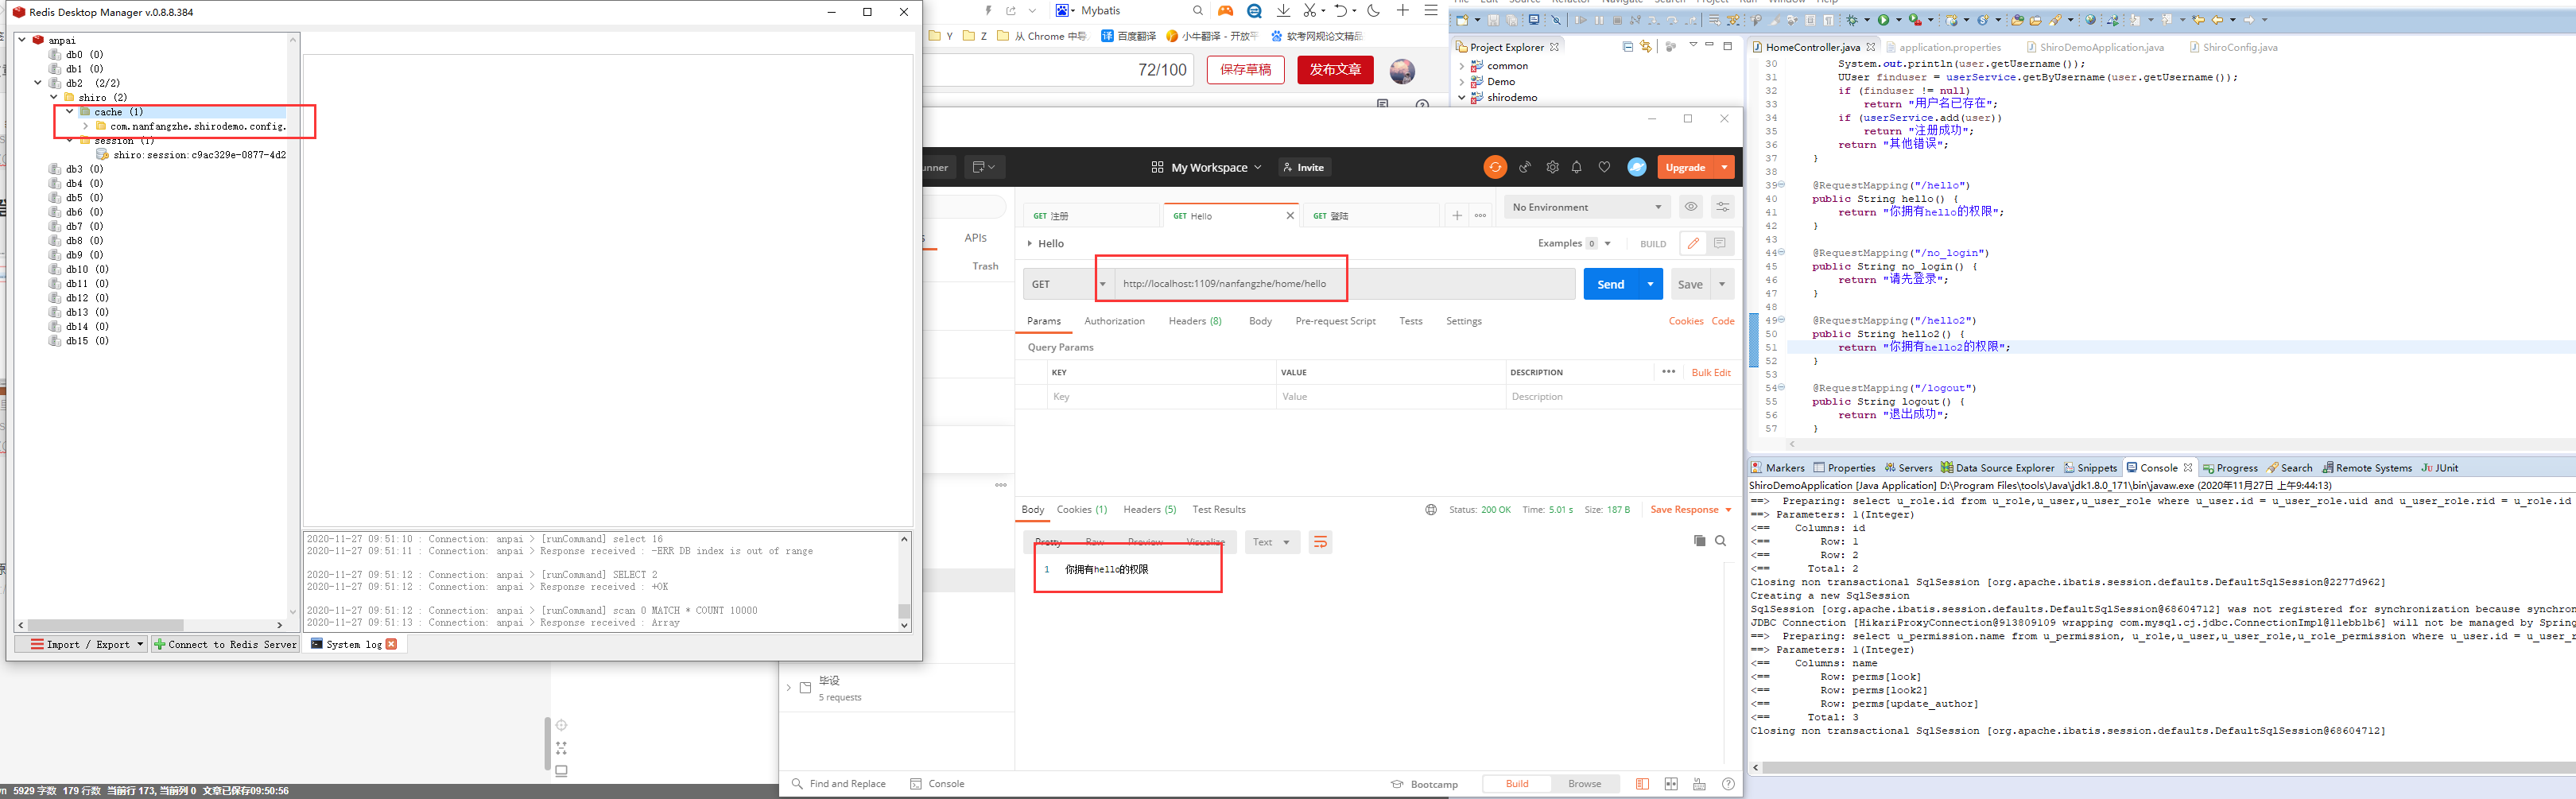Select Raw view of response body
The image size is (2576, 799).
pos(1095,542)
